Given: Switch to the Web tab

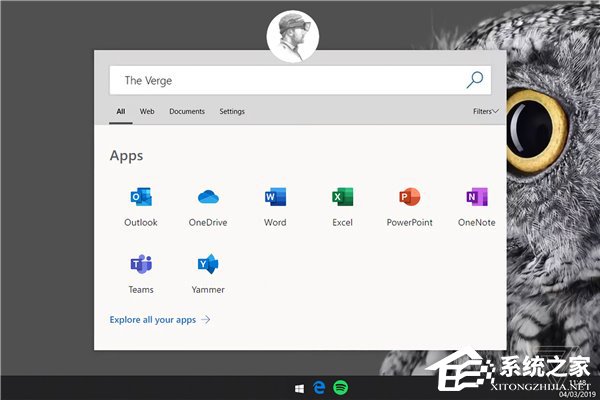Looking at the screenshot, I should click(x=147, y=111).
